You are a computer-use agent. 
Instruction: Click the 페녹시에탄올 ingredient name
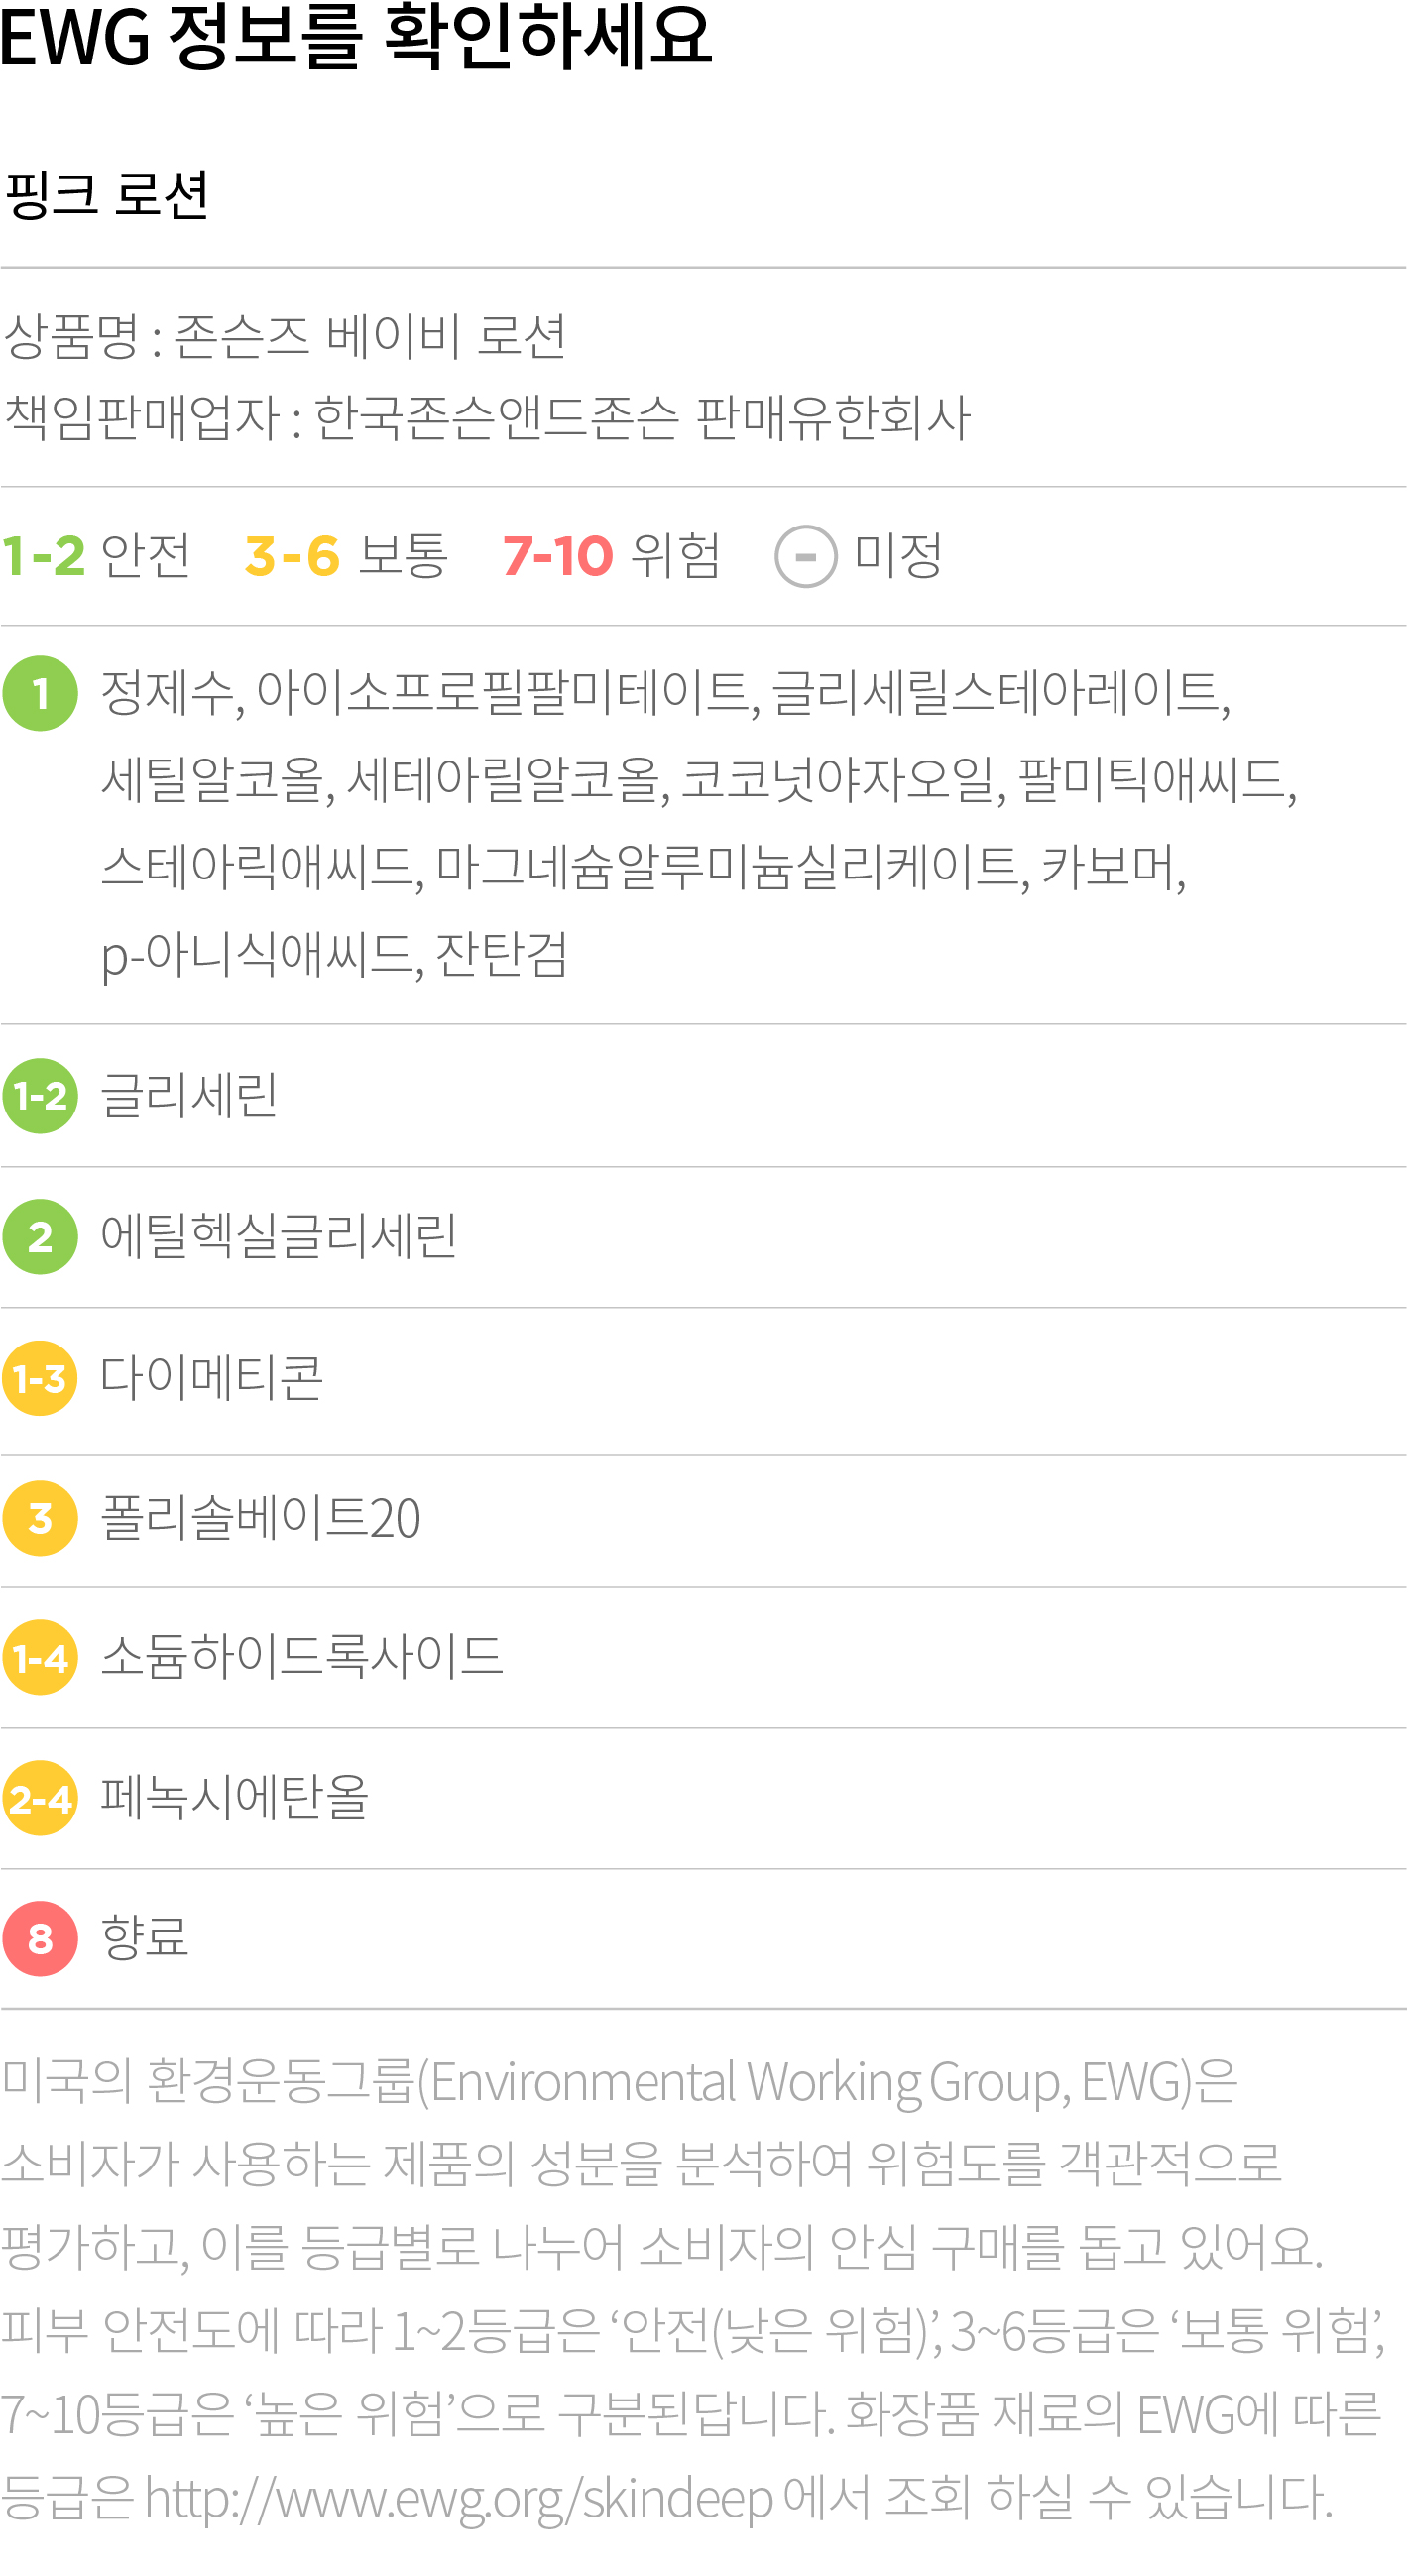(235, 1798)
